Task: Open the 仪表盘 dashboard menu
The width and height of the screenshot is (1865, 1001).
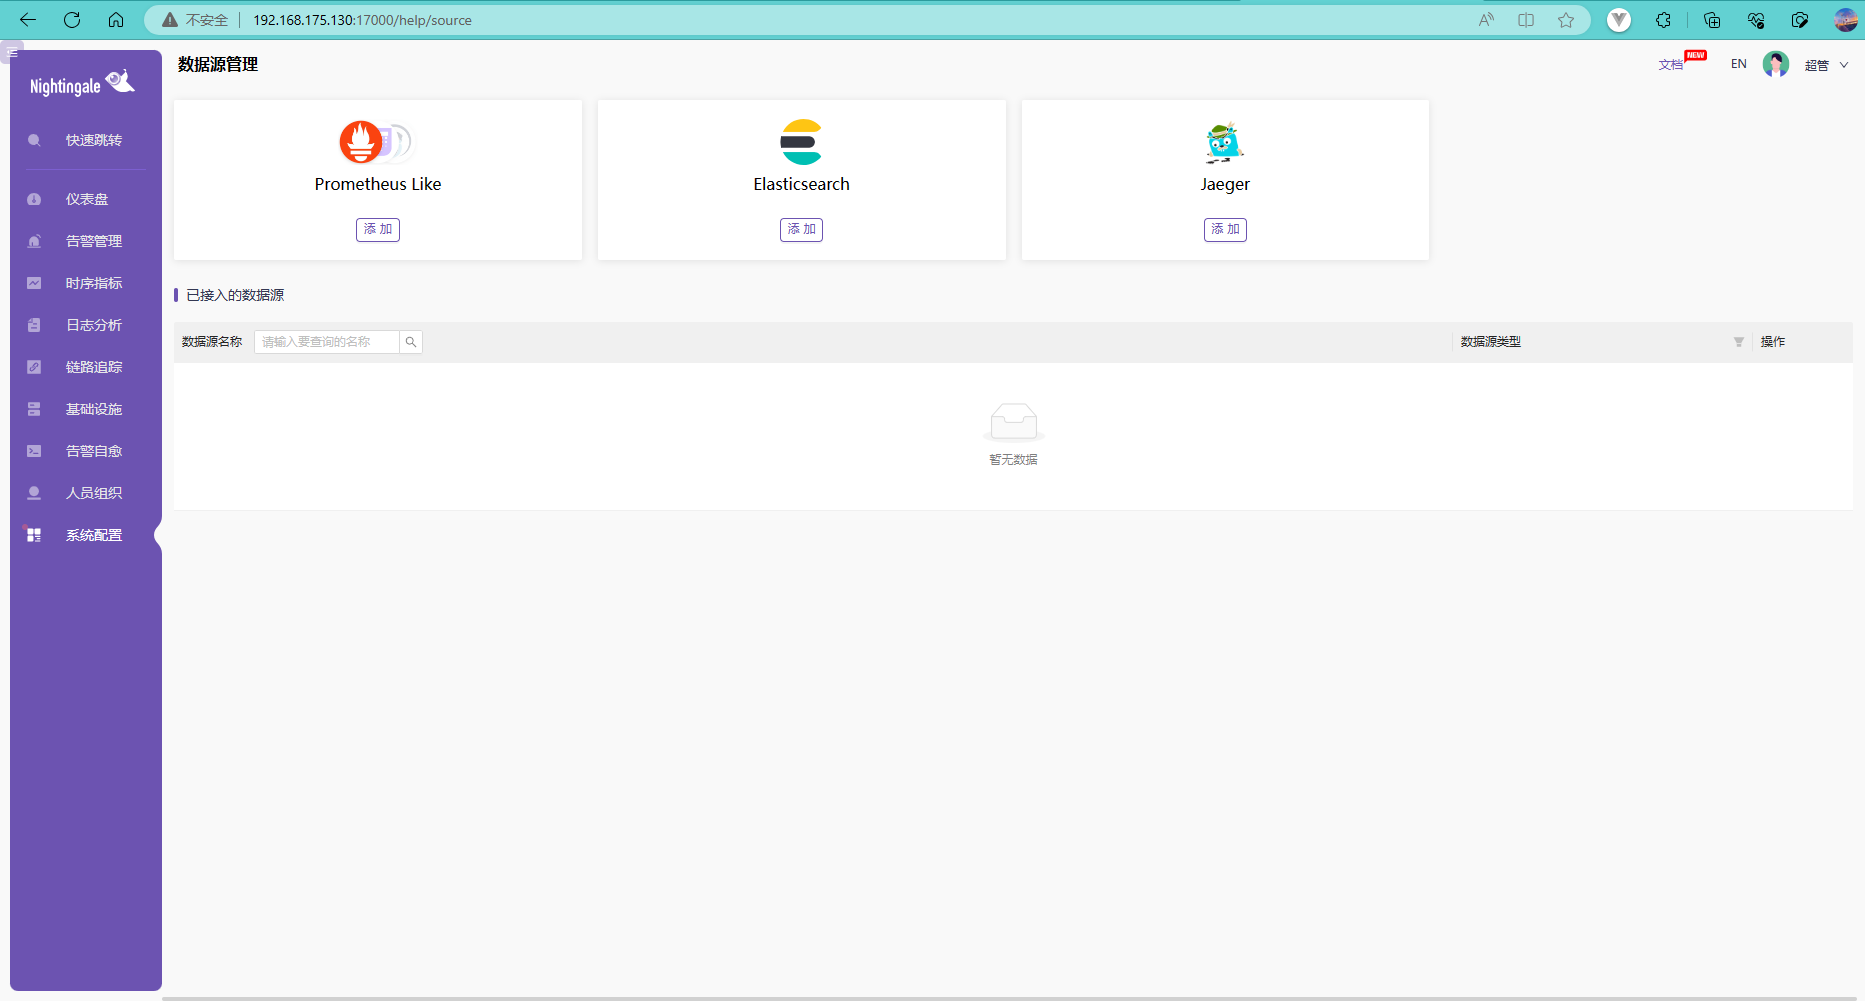Action: tap(86, 199)
